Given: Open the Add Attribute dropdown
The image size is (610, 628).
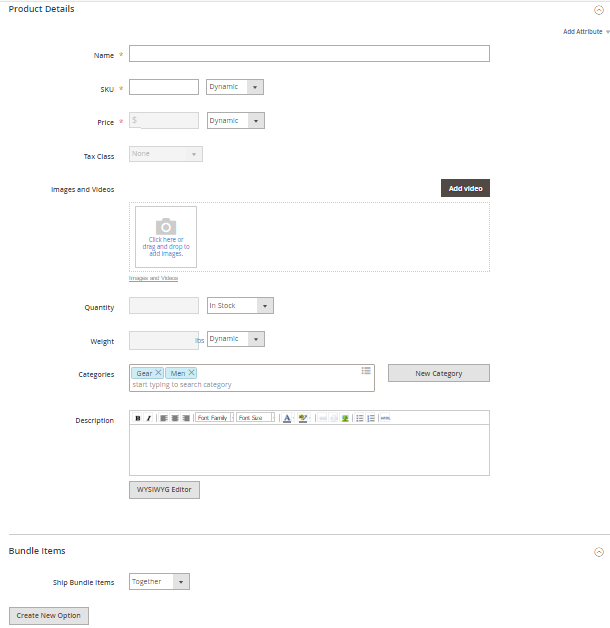Looking at the screenshot, I should click(586, 32).
